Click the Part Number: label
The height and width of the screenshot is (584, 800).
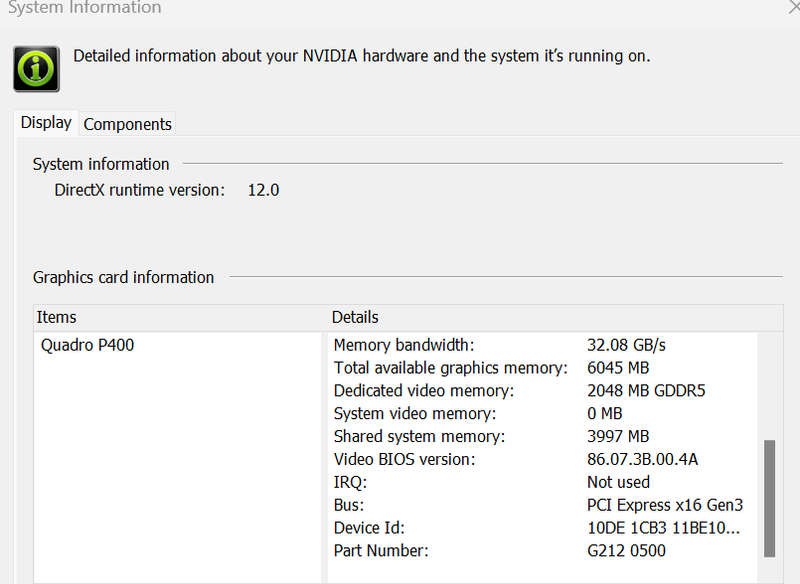381,551
